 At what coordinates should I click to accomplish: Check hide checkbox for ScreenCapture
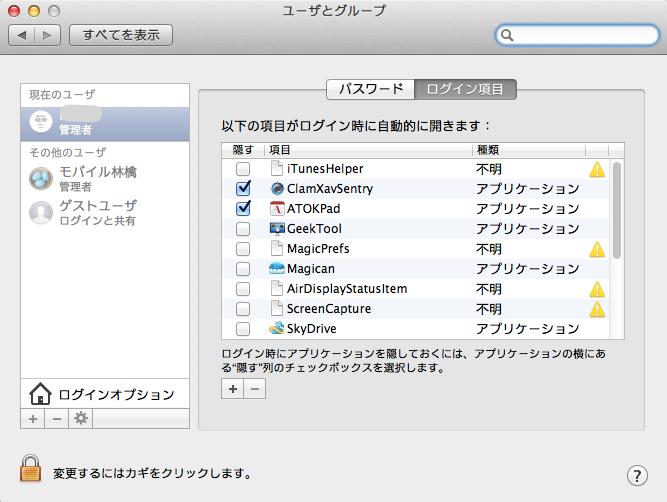(243, 309)
